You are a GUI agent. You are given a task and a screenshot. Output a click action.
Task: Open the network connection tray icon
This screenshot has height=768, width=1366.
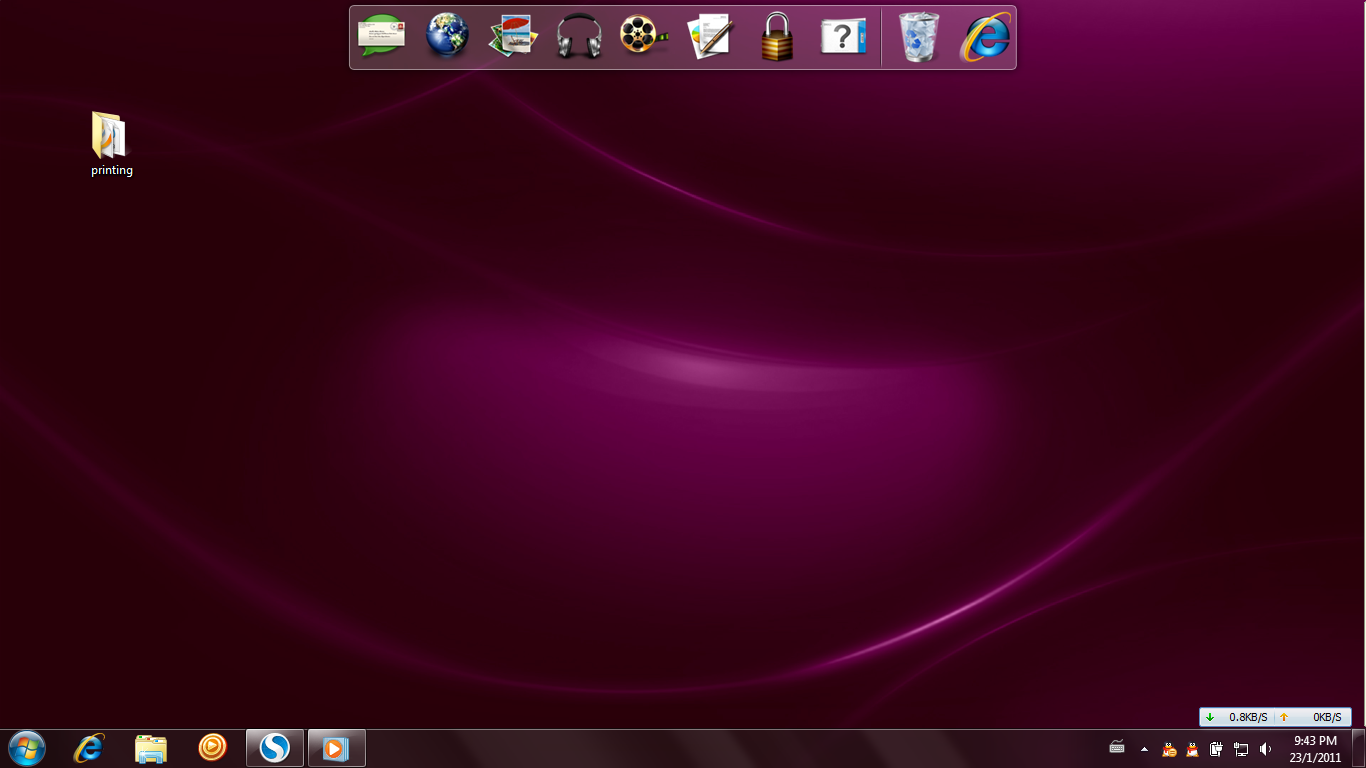coord(1241,748)
